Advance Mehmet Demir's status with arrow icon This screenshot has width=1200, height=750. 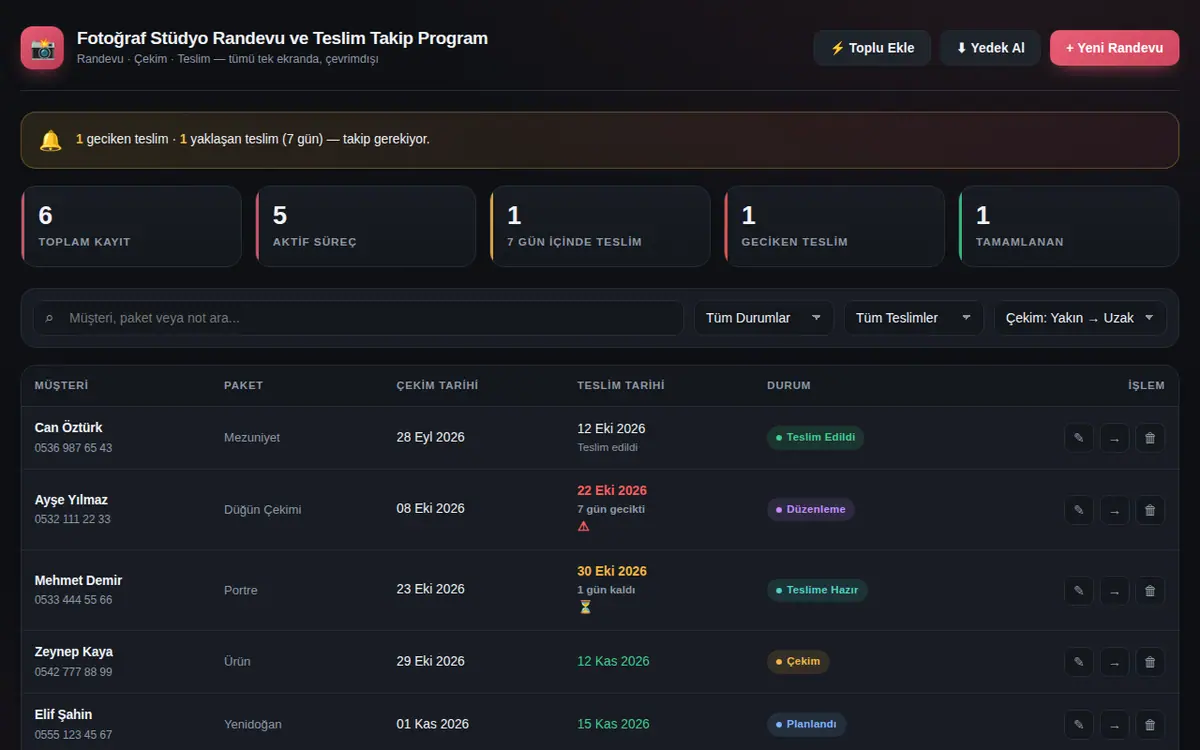(x=1114, y=591)
